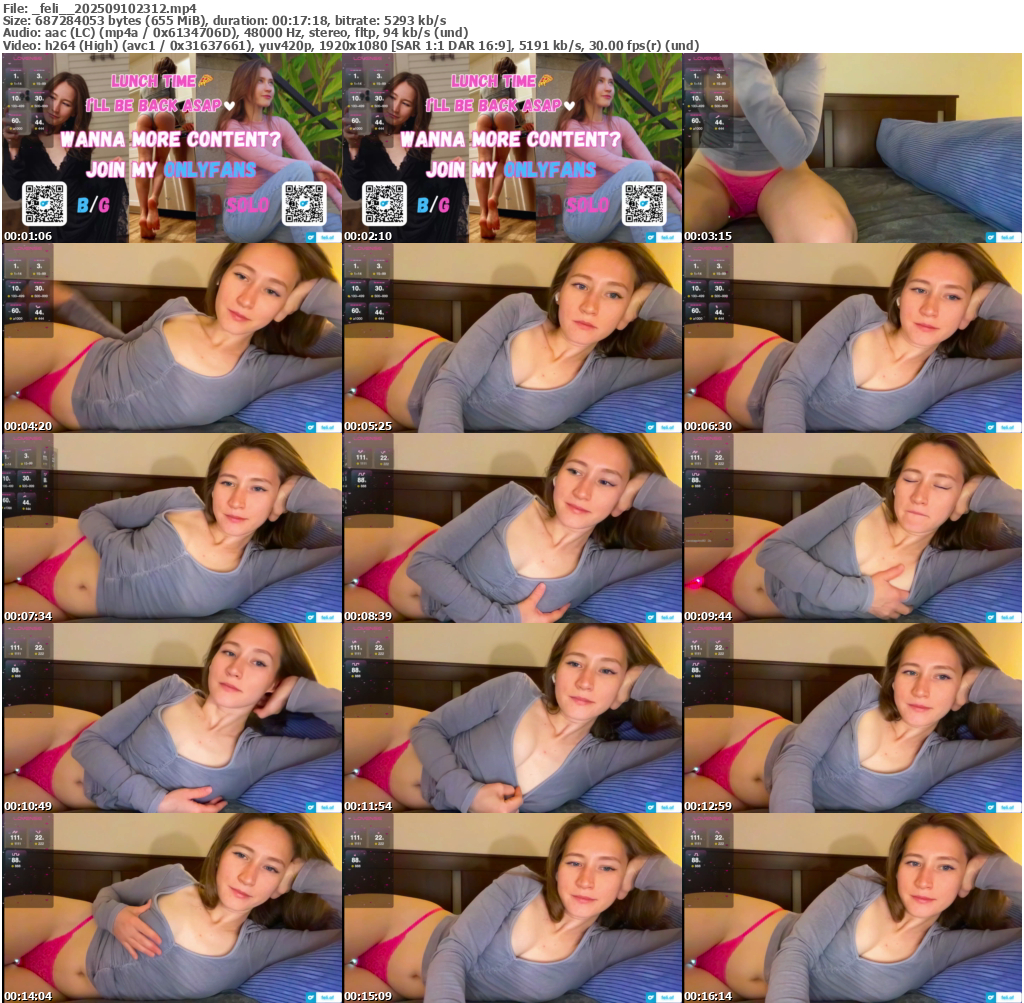Select the thumbnail at timestamp 00:12:59
The width and height of the screenshot is (1024, 1003).
(852, 718)
